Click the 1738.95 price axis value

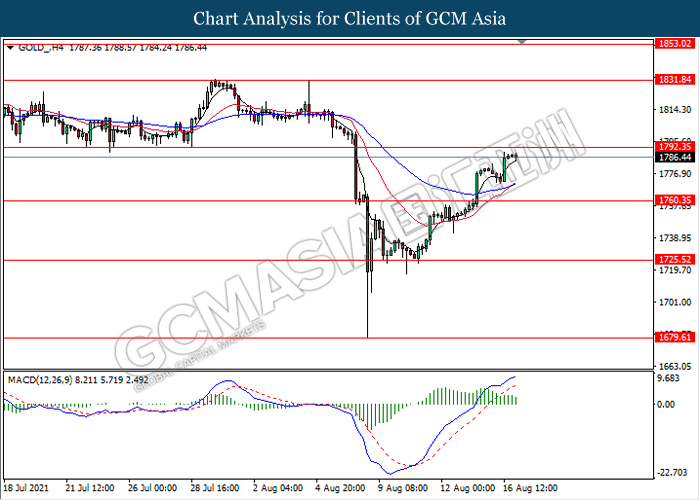675,238
